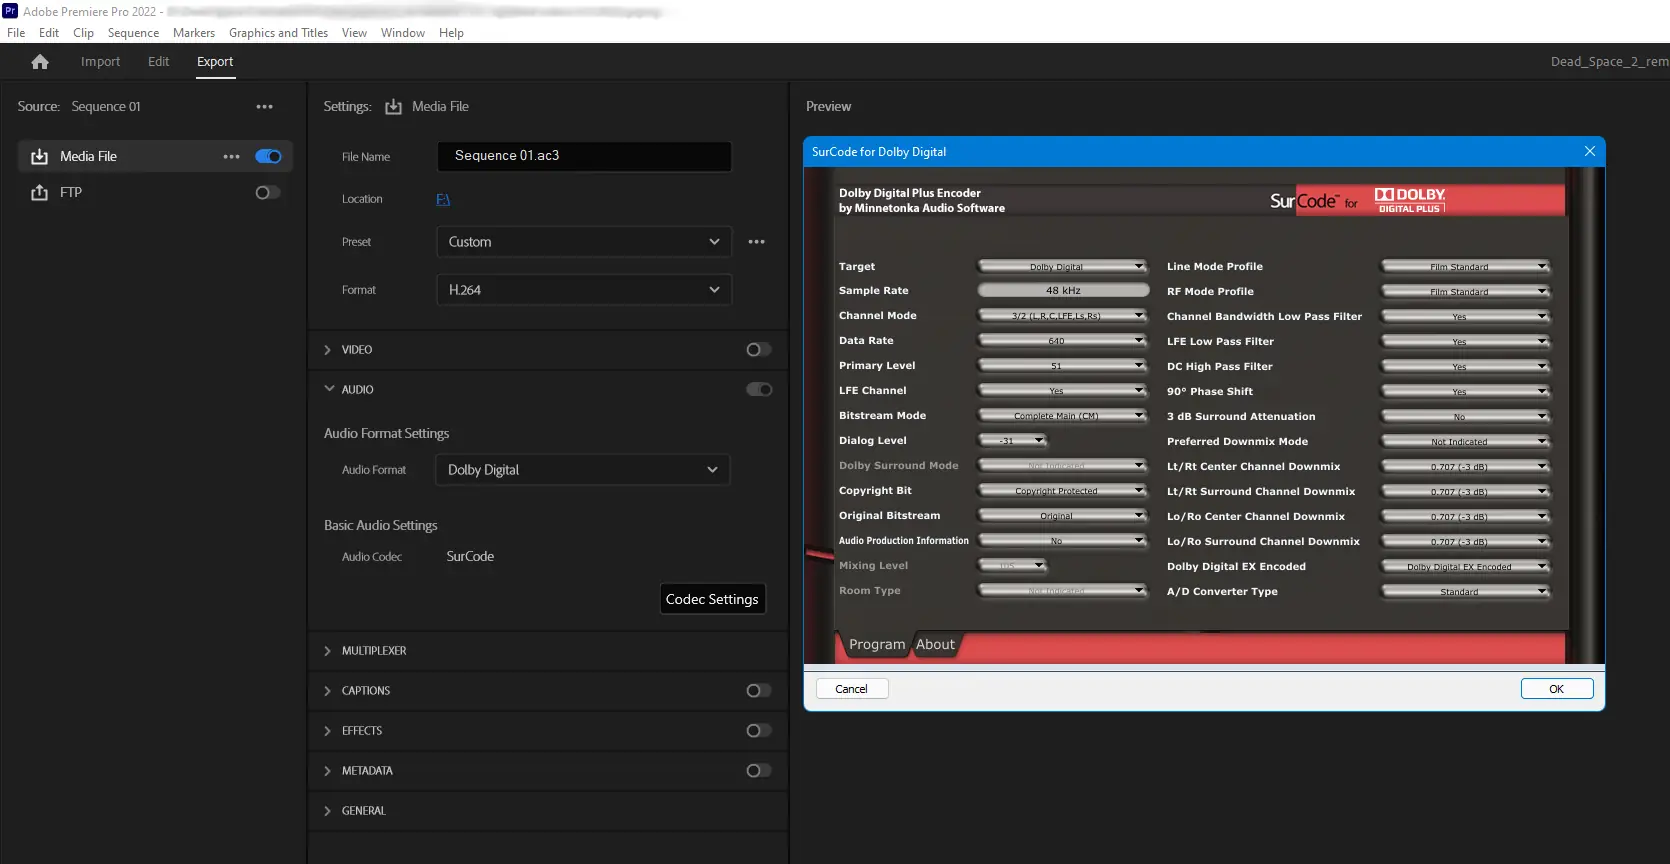Click the File Name input field
The height and width of the screenshot is (864, 1670).
click(584, 156)
